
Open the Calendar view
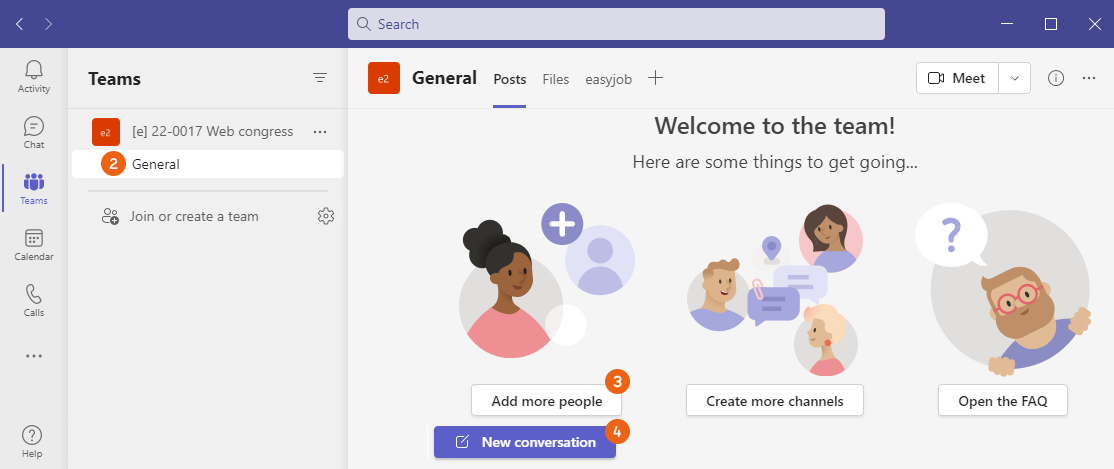[34, 244]
